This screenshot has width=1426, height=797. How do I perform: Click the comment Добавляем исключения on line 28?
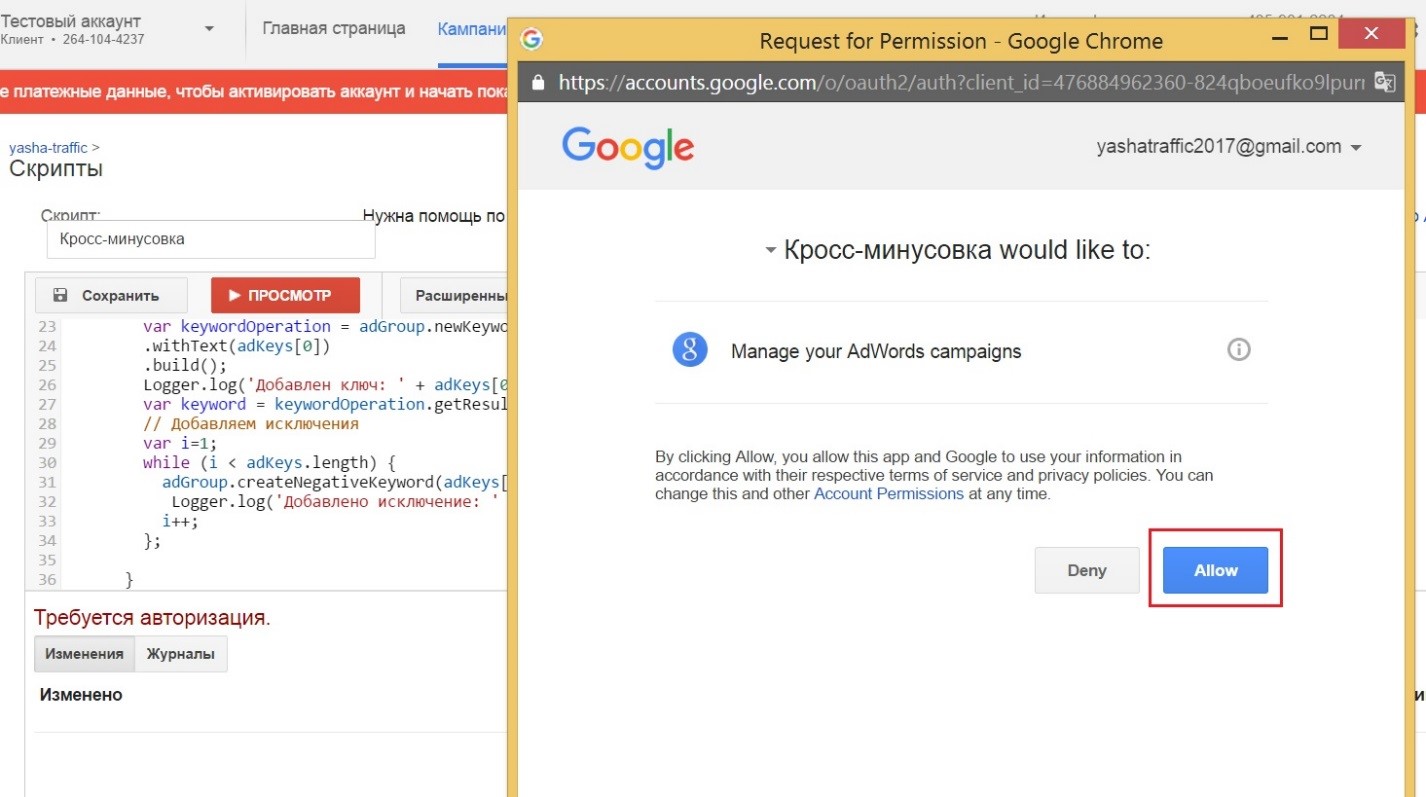pyautogui.click(x=251, y=424)
